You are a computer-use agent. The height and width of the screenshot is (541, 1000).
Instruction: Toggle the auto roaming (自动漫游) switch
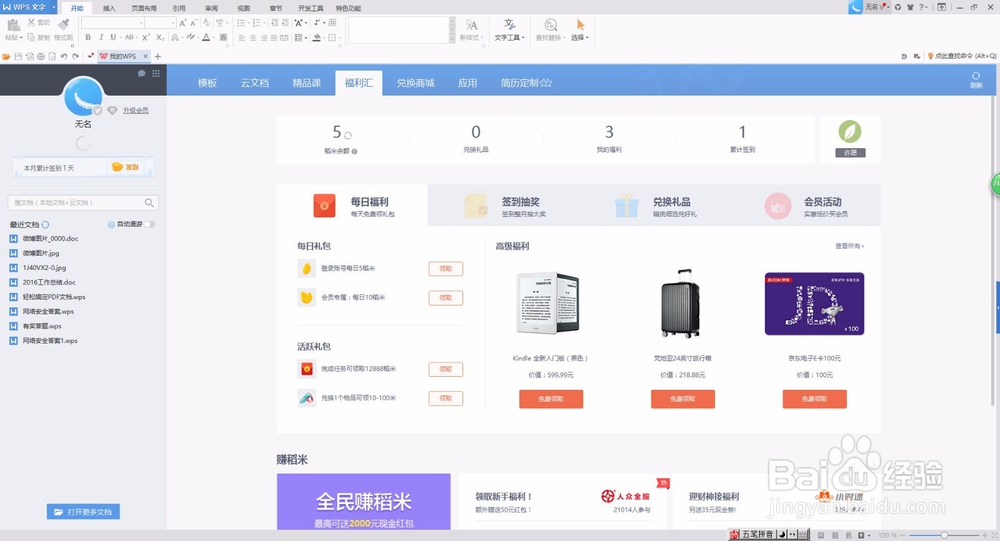pyautogui.click(x=149, y=225)
